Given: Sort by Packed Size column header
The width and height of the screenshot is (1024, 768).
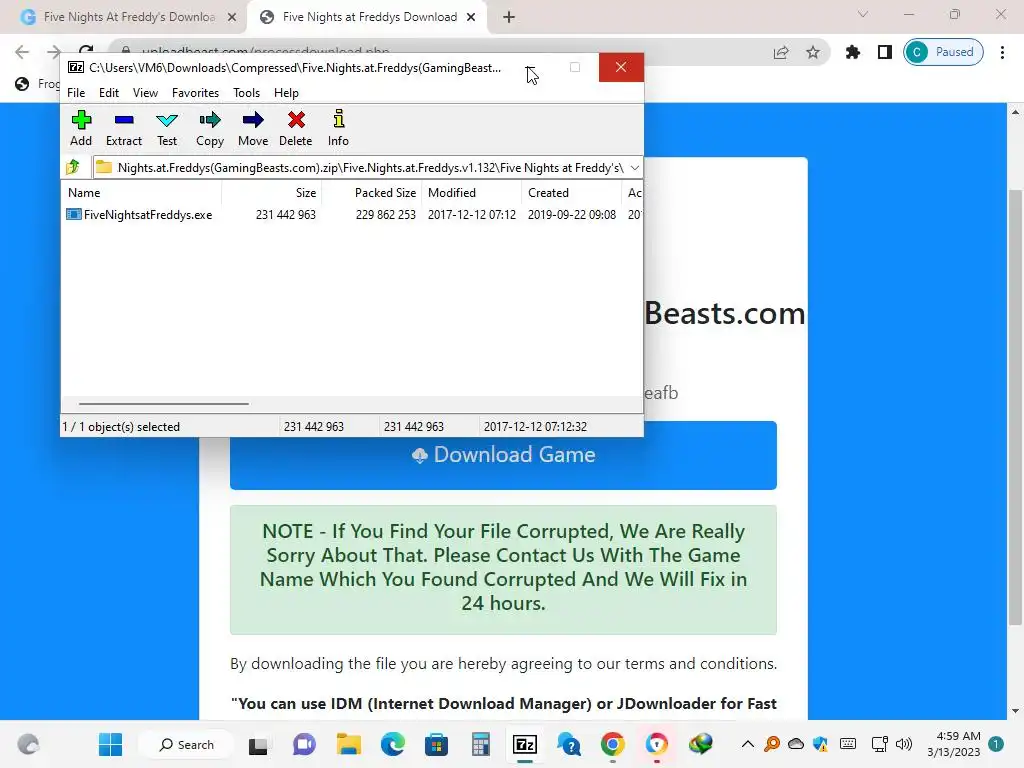Looking at the screenshot, I should (372, 193).
